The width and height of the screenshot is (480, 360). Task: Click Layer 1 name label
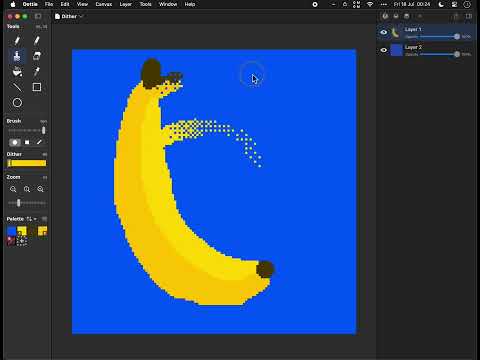coord(413,29)
